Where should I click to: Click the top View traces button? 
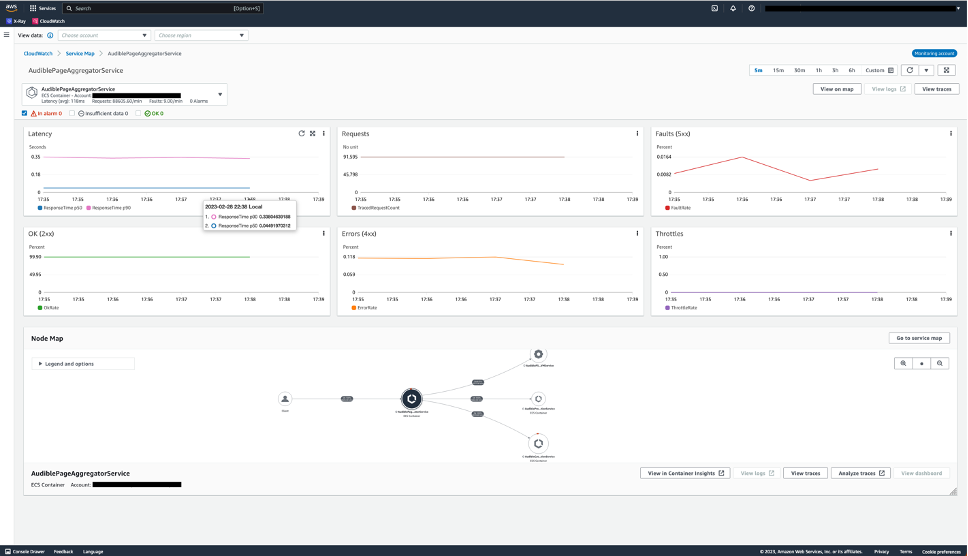[x=937, y=89]
